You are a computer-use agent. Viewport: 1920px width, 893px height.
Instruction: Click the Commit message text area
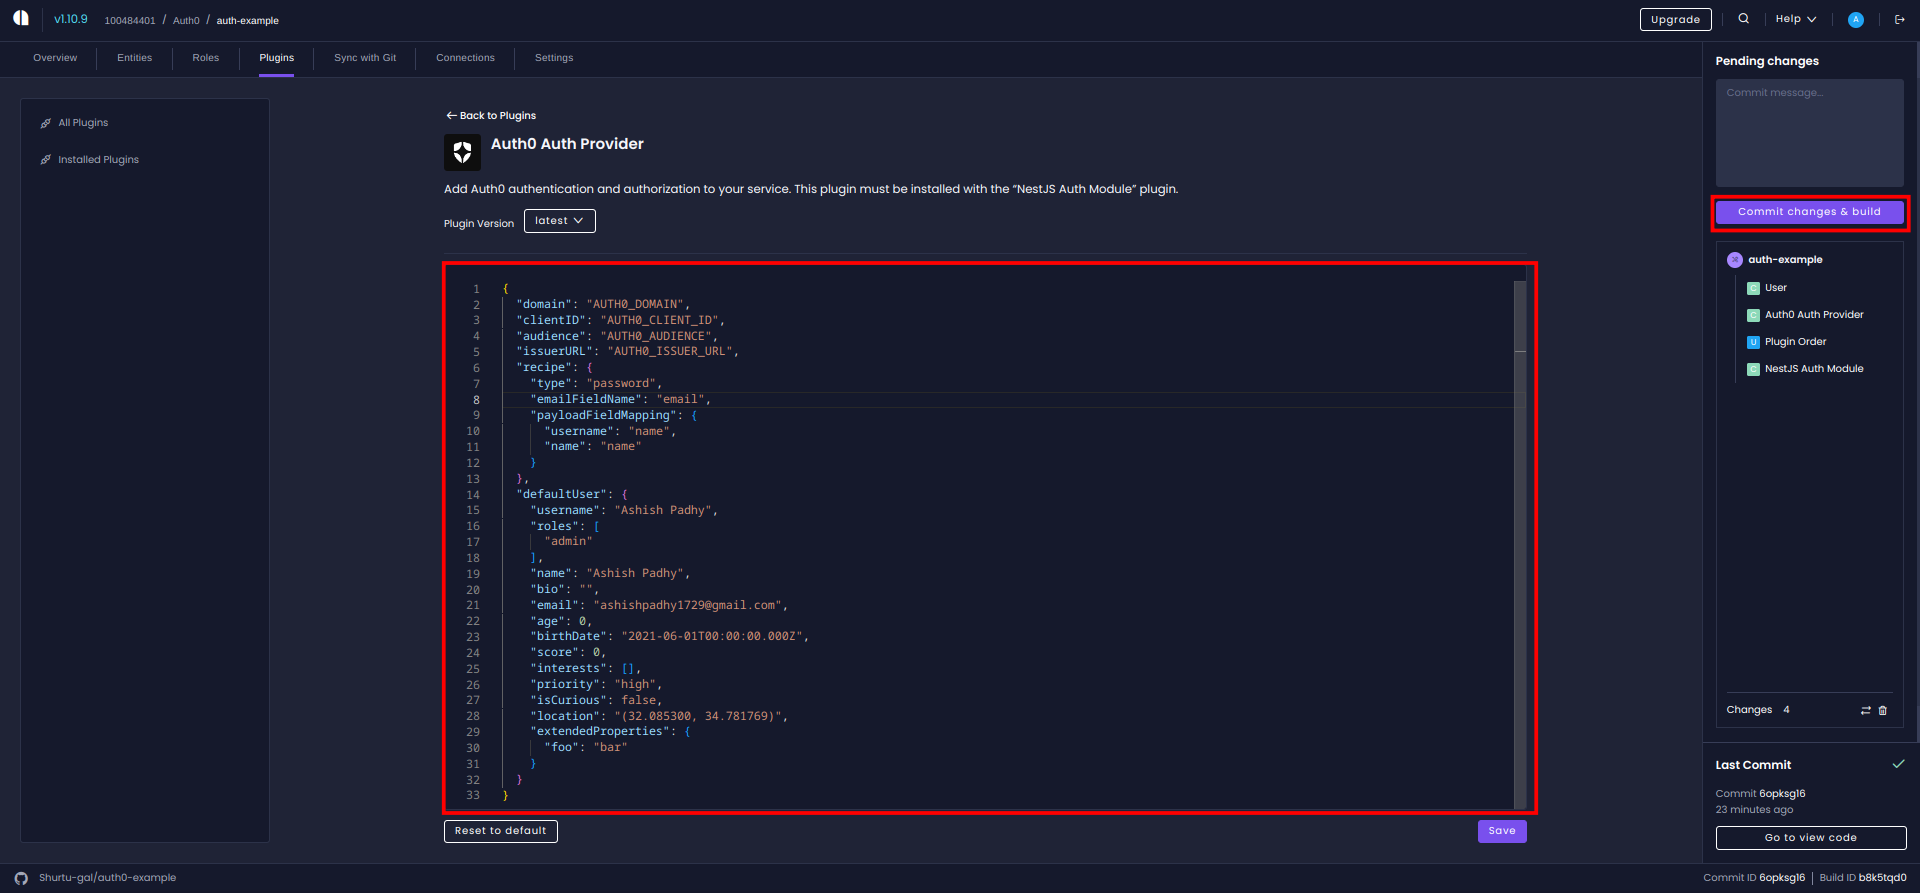pyautogui.click(x=1809, y=133)
